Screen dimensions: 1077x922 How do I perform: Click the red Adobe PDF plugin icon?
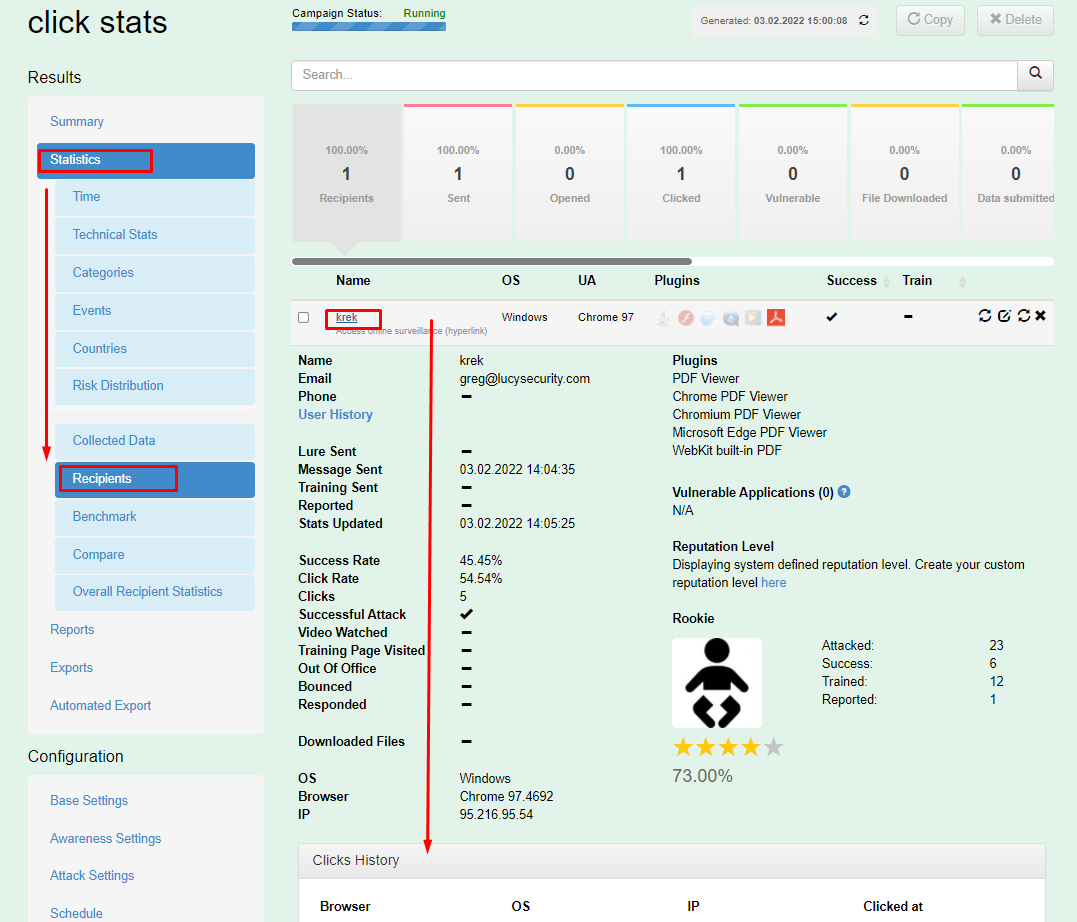pos(775,317)
